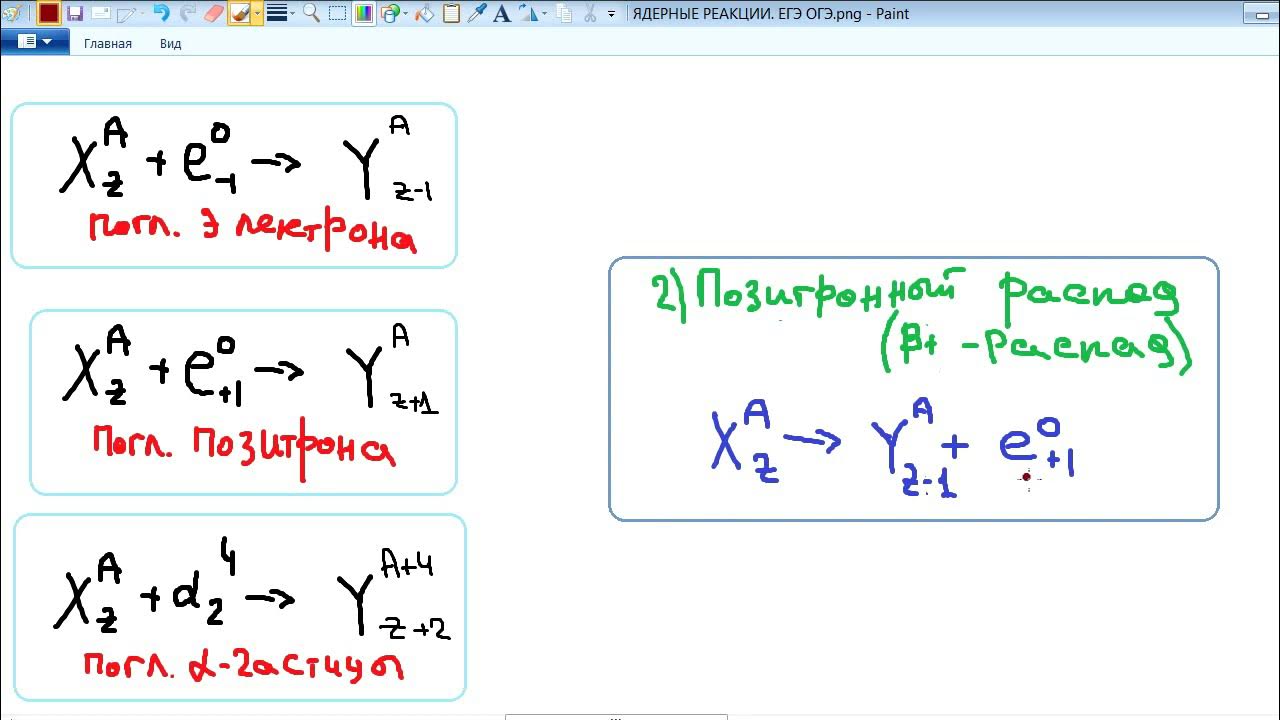Viewport: 1280px width, 720px height.
Task: Choose the line thickness icon
Action: point(277,14)
